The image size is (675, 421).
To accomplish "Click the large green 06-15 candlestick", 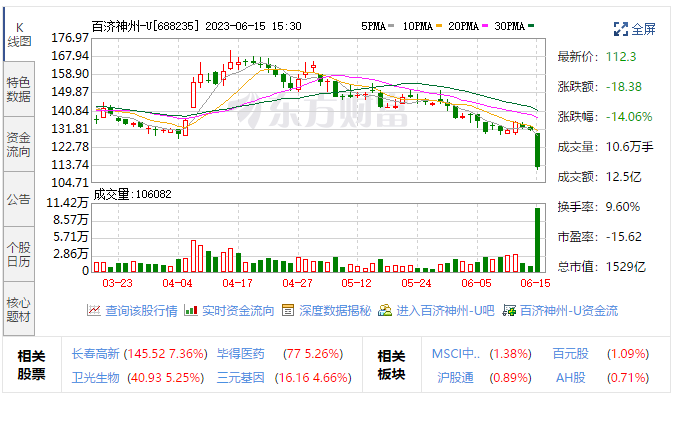I will tap(537, 150).
